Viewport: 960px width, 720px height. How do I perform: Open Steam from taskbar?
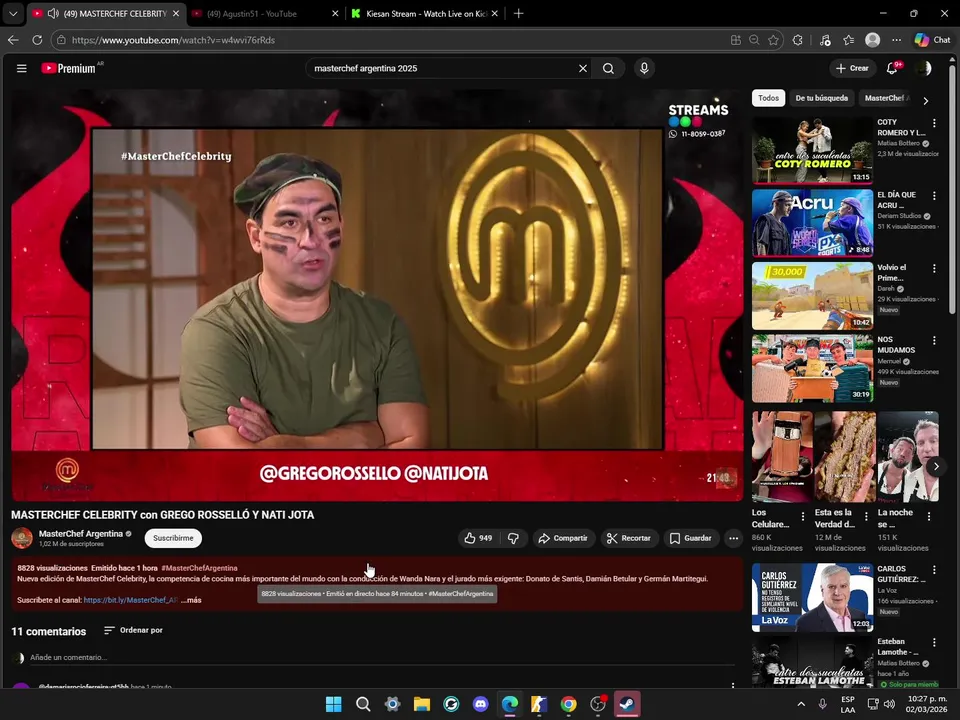pyautogui.click(x=627, y=704)
